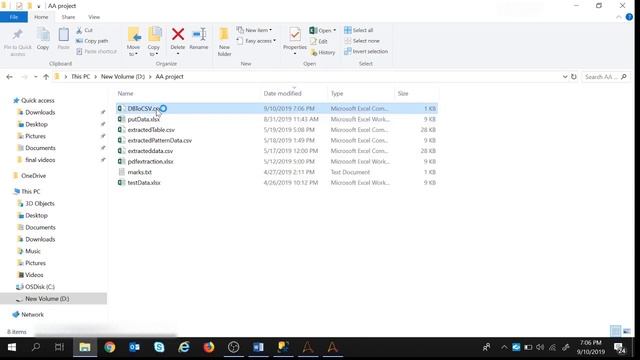This screenshot has width=640, height=360.
Task: Collapse the ribbon with the chevron
Action: (619, 17)
